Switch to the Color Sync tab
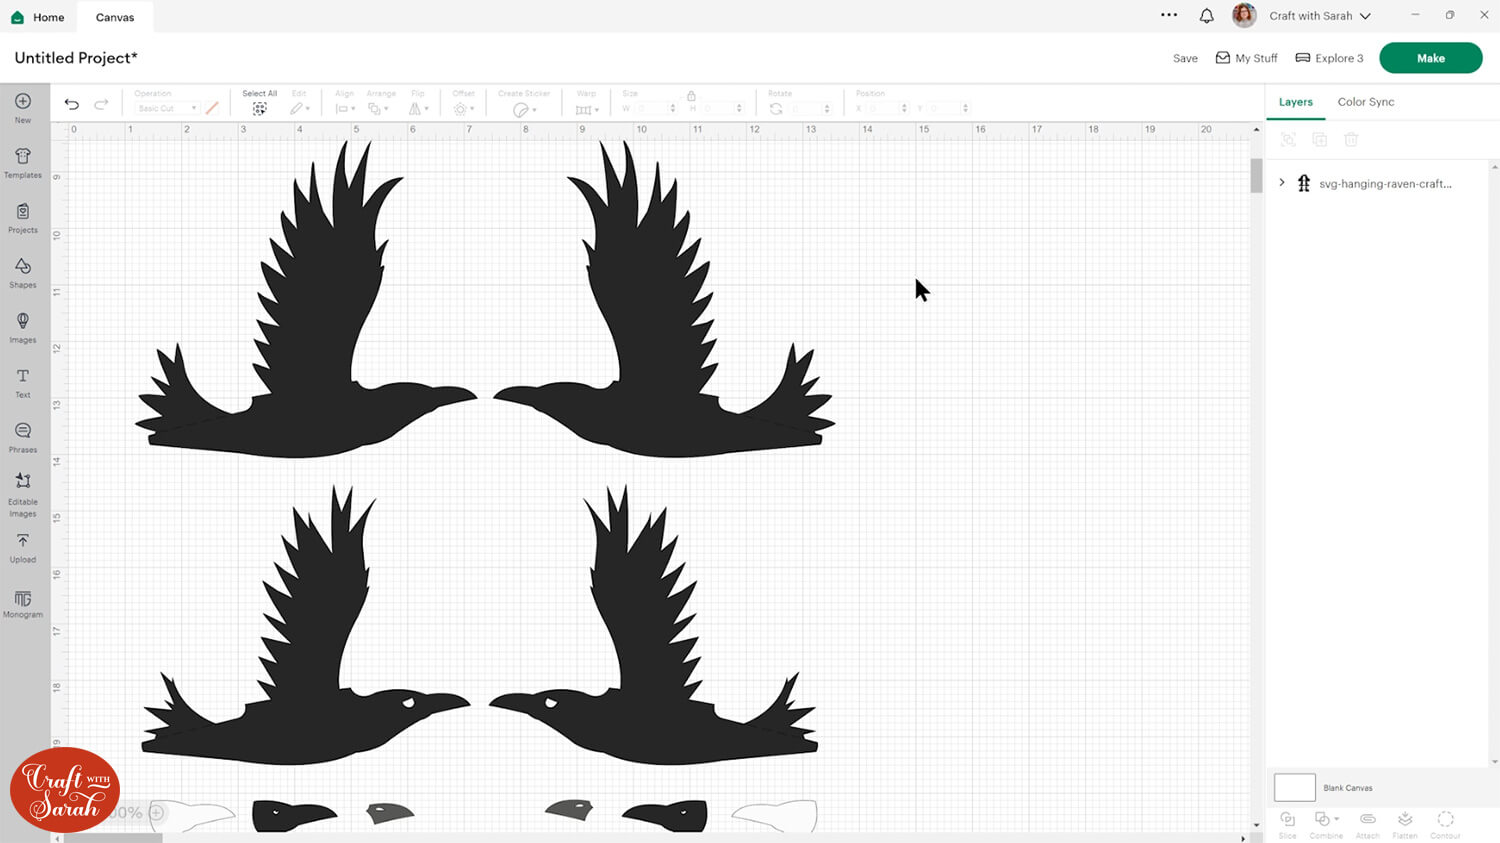This screenshot has height=843, width=1500. (1366, 102)
